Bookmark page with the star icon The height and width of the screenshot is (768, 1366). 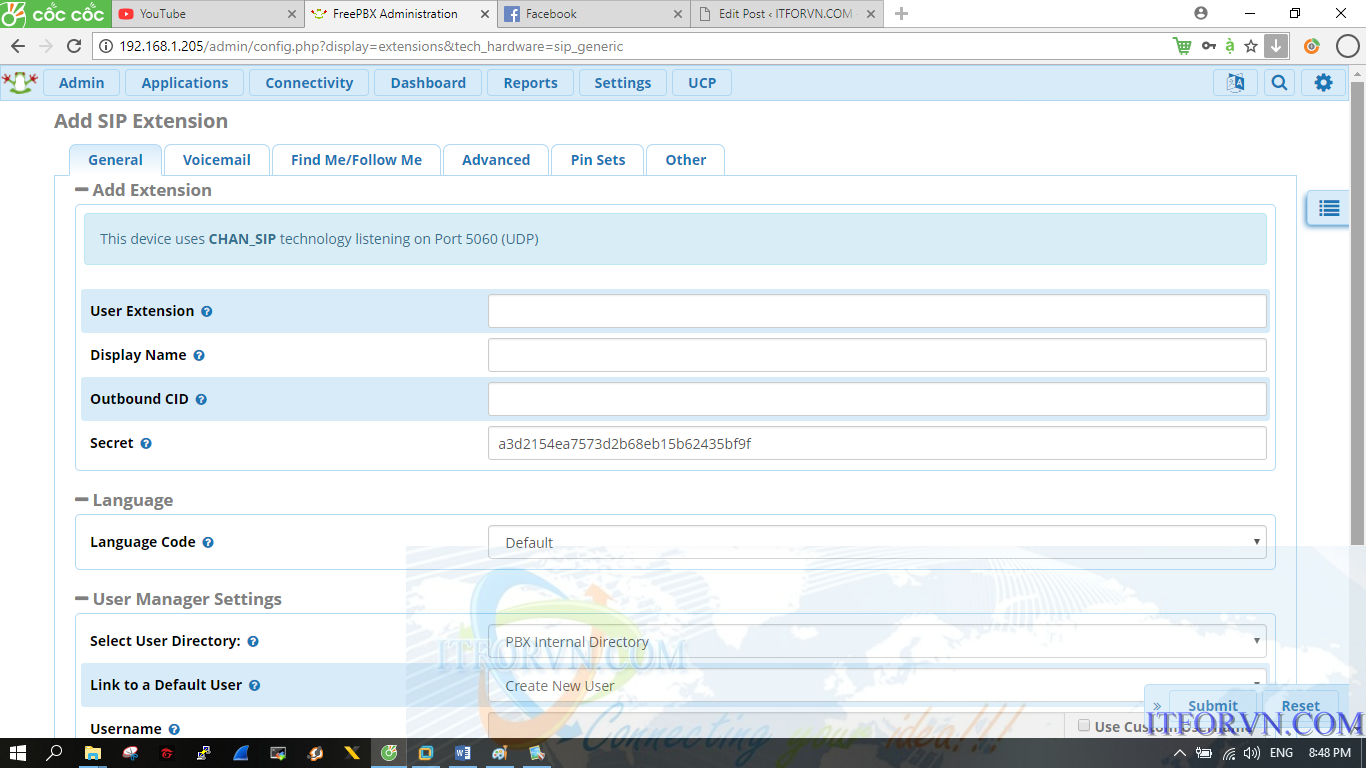pos(1251,46)
